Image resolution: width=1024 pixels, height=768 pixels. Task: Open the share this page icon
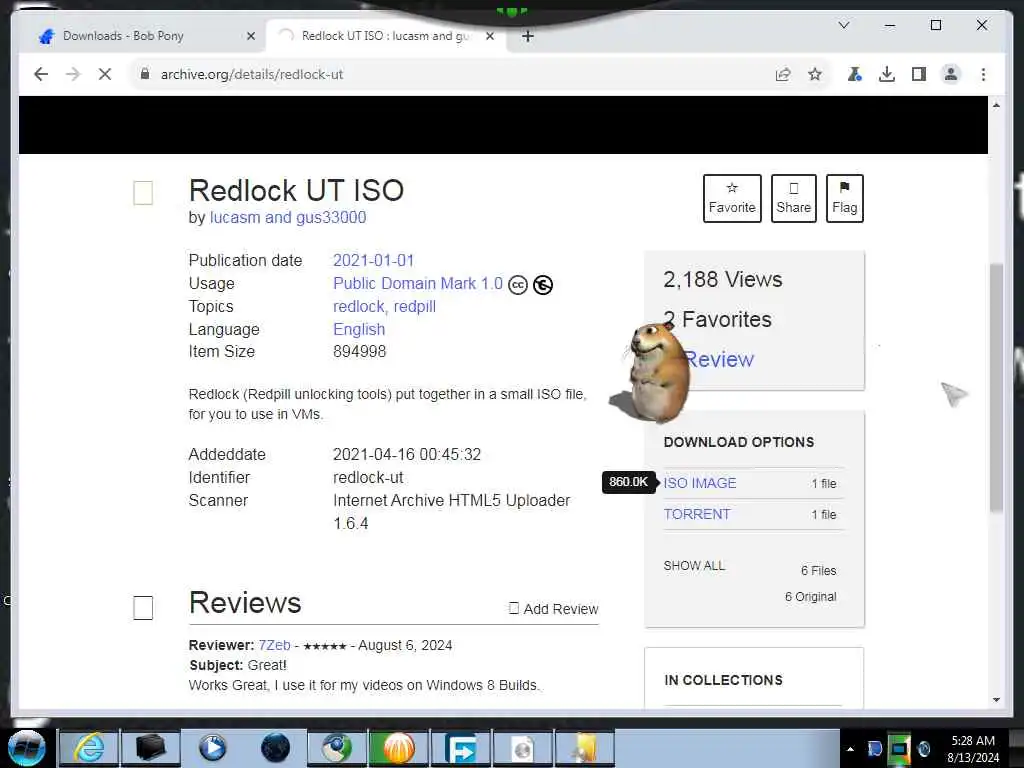[x=783, y=74]
